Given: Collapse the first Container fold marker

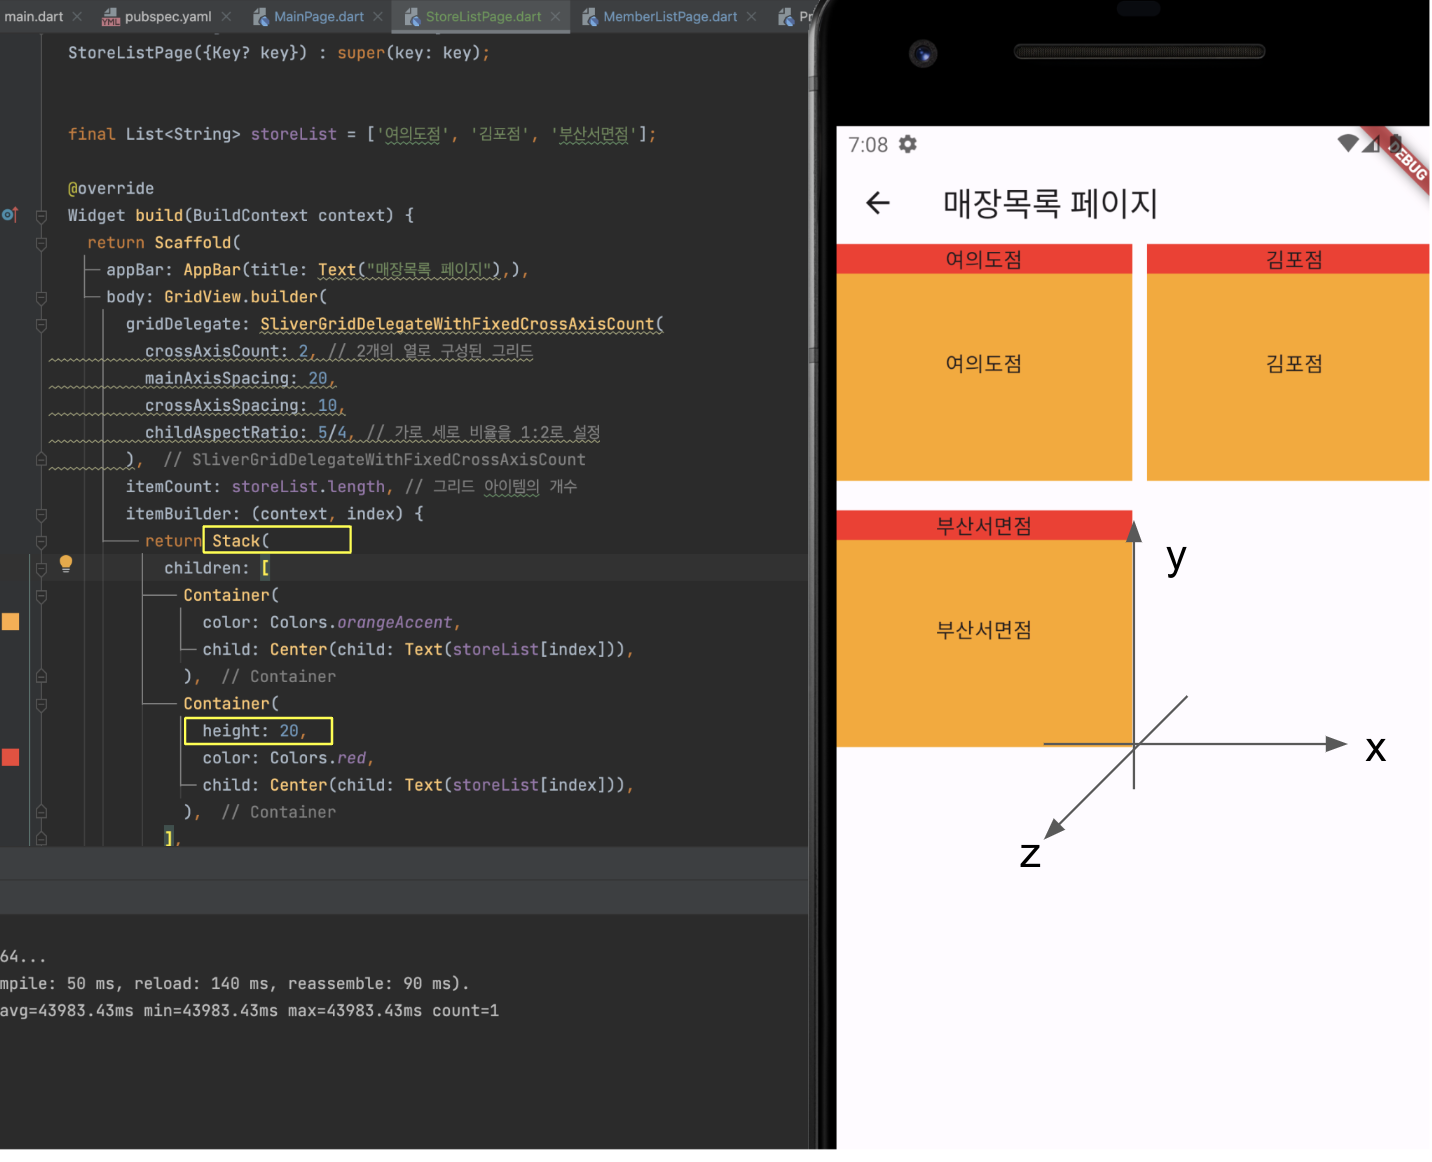Looking at the screenshot, I should [x=41, y=595].
